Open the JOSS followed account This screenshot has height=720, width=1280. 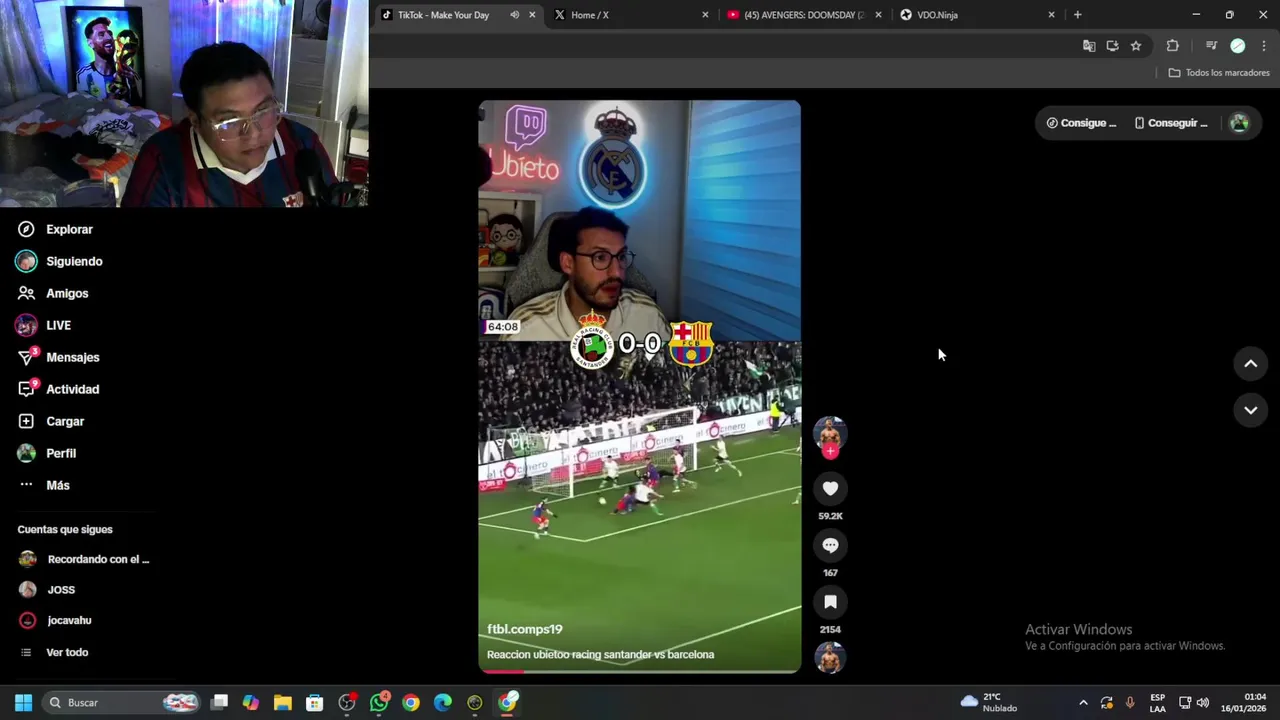[47, 590]
